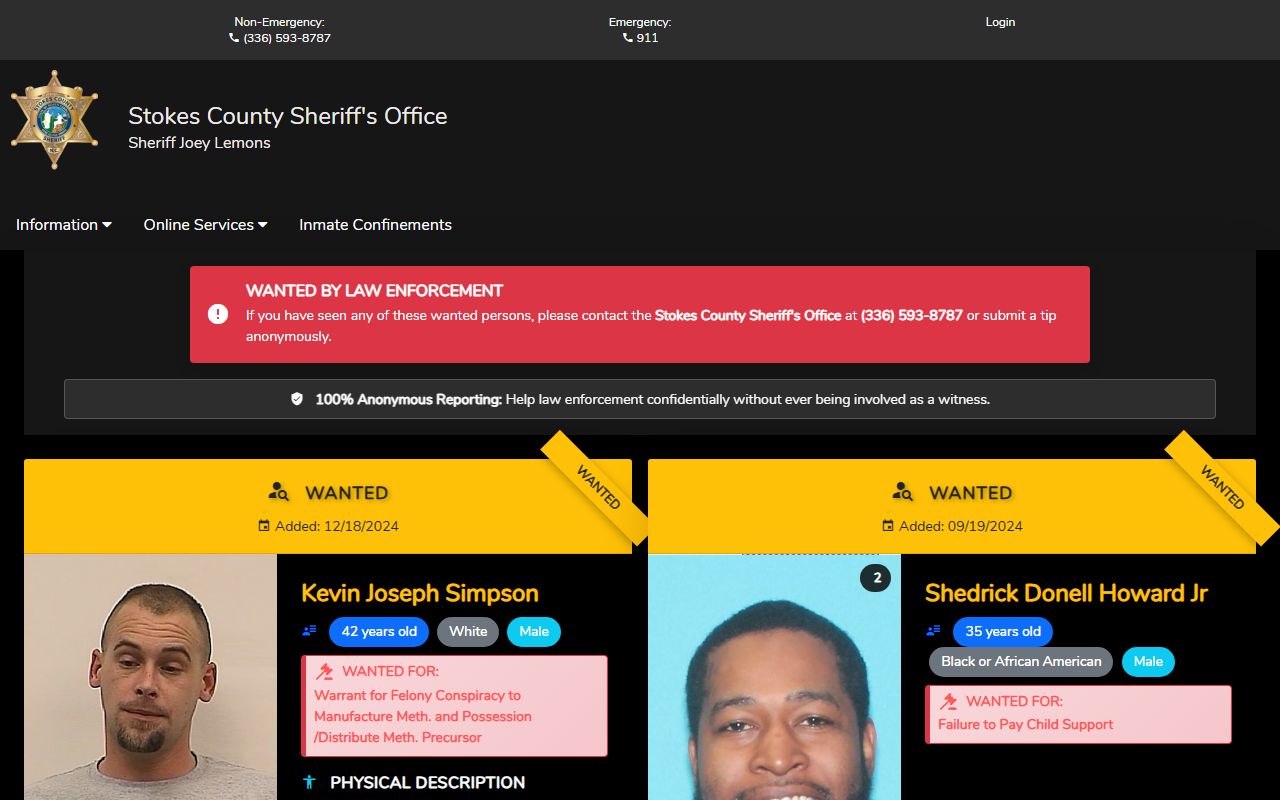Expand the Information dropdown menu
1280x800 pixels.
coord(63,225)
